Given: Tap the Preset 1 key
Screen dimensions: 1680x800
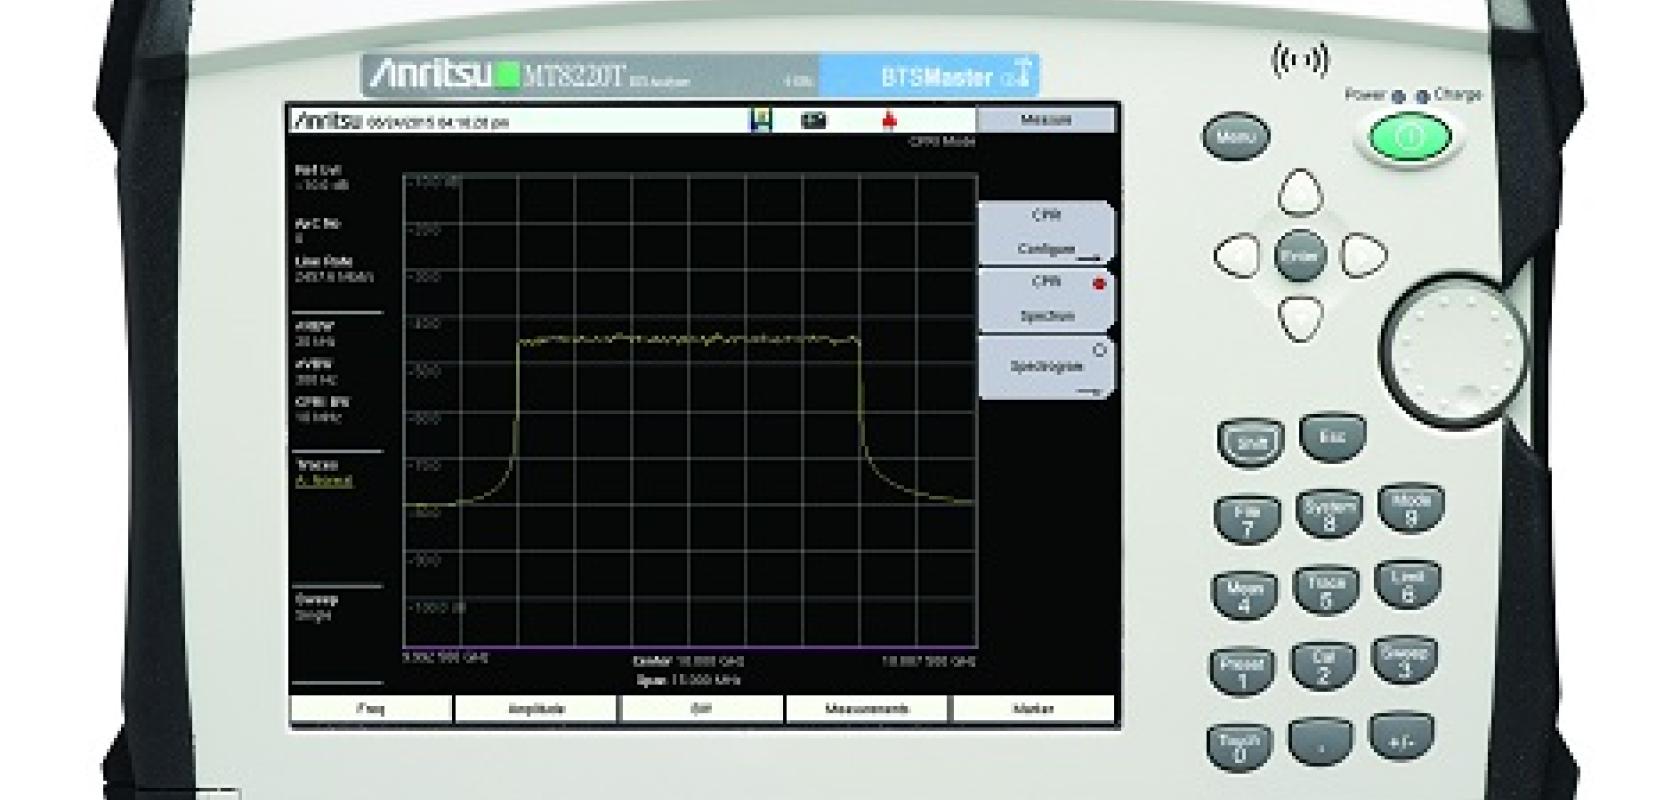Looking at the screenshot, I should tap(1242, 672).
